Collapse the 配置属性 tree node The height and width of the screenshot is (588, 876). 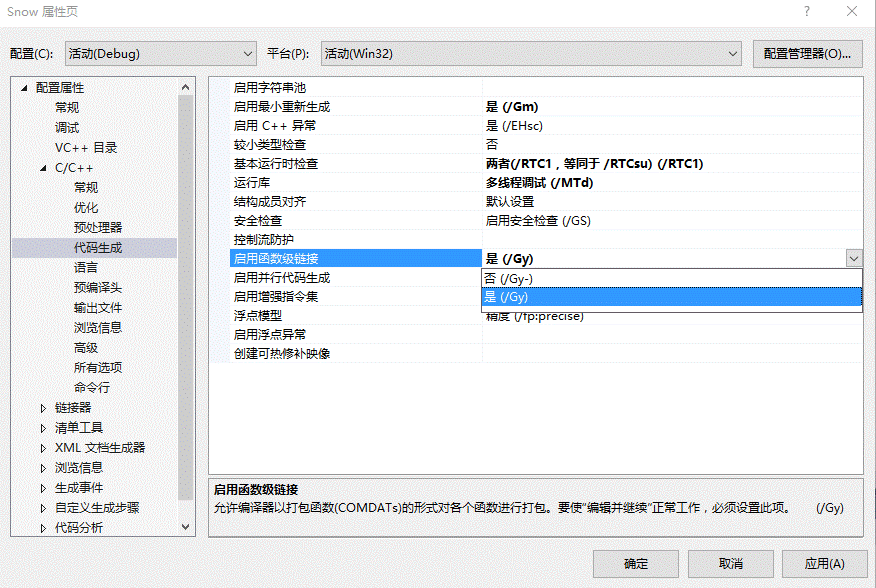click(x=24, y=88)
